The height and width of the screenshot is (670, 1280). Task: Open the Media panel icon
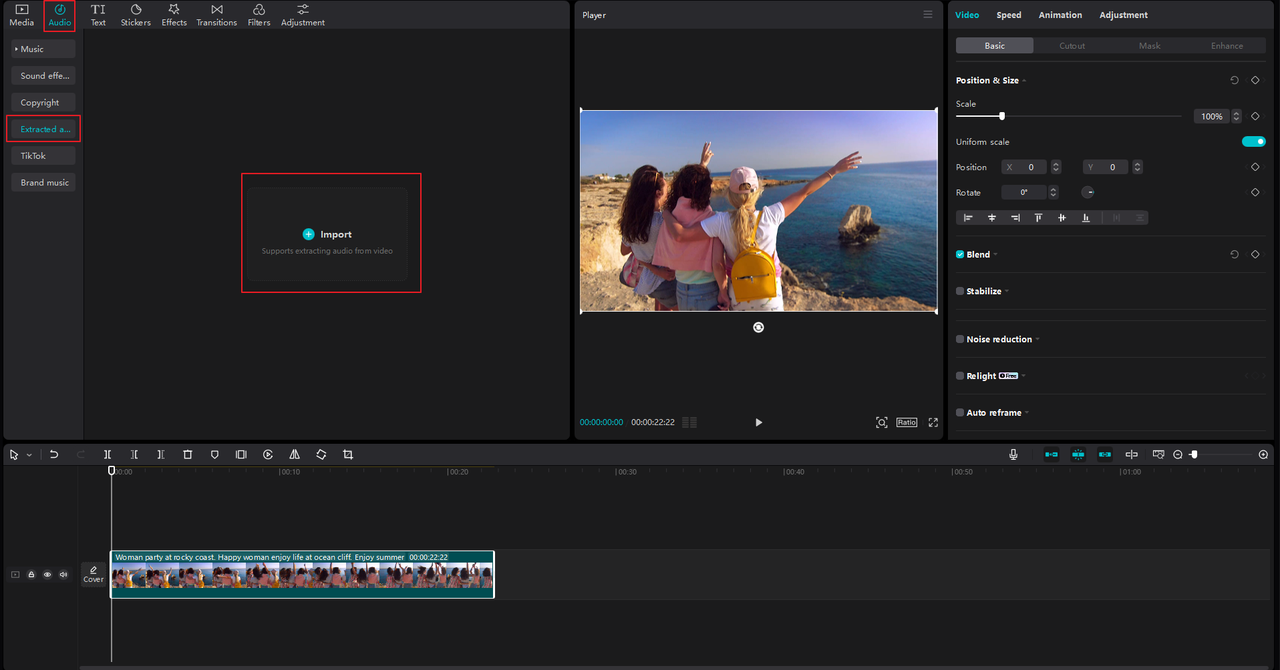(21, 9)
